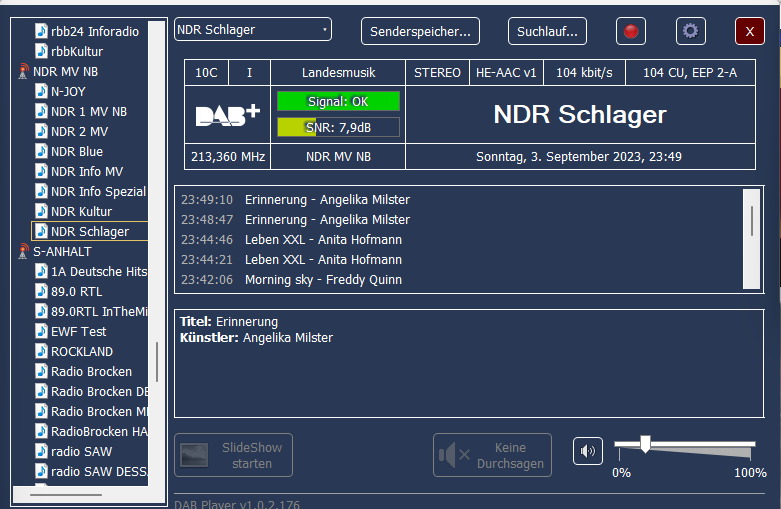Click the note icon beside NDR Kultur
The height and width of the screenshot is (509, 781).
coord(41,211)
